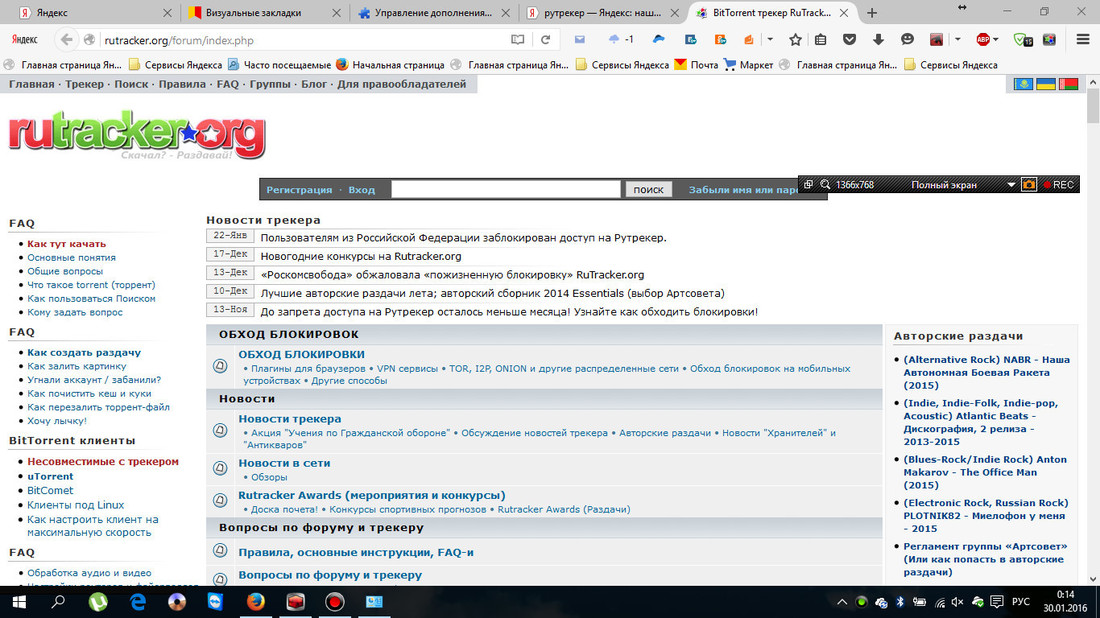The image size is (1100, 618).
Task: Switch the РУС keyboard language indicator
Action: [1021, 602]
